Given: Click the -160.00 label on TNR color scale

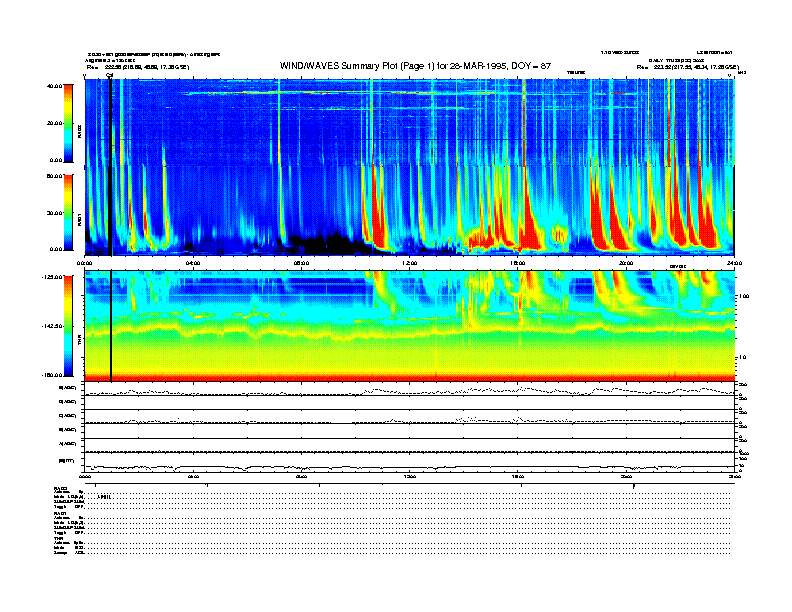Looking at the screenshot, I should tap(53, 375).
